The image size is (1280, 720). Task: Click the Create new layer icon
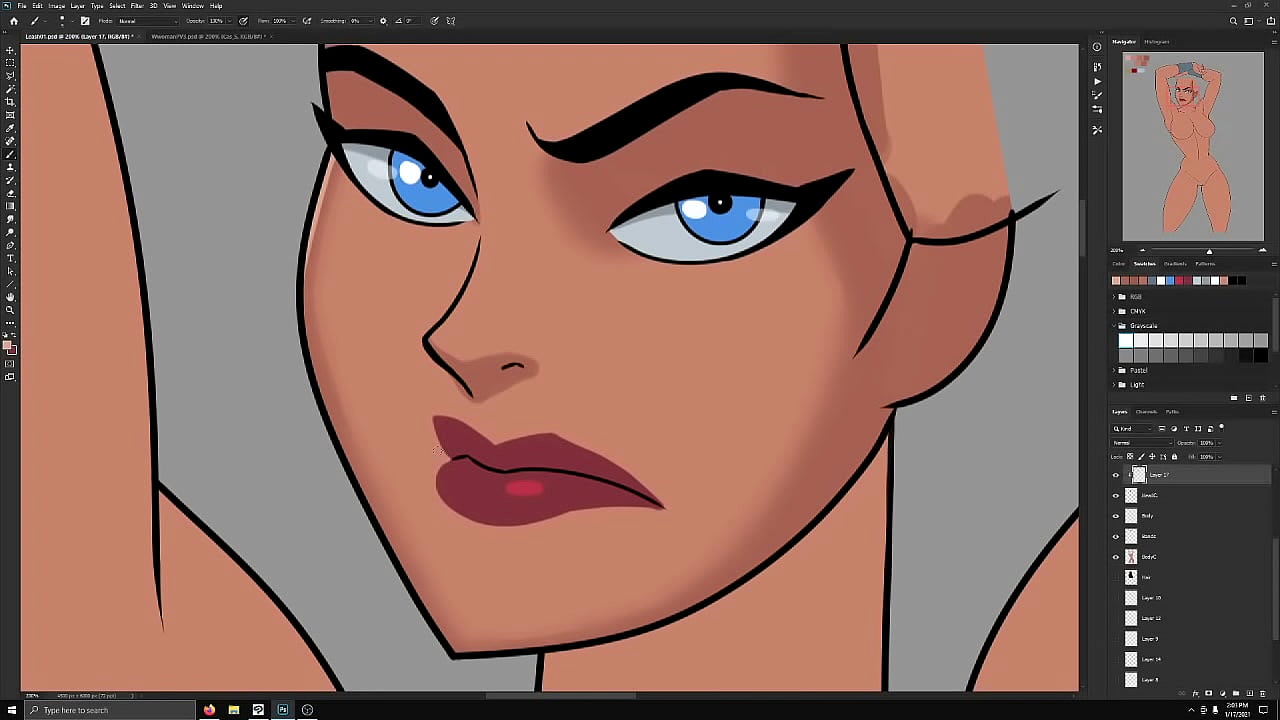click(x=1249, y=692)
